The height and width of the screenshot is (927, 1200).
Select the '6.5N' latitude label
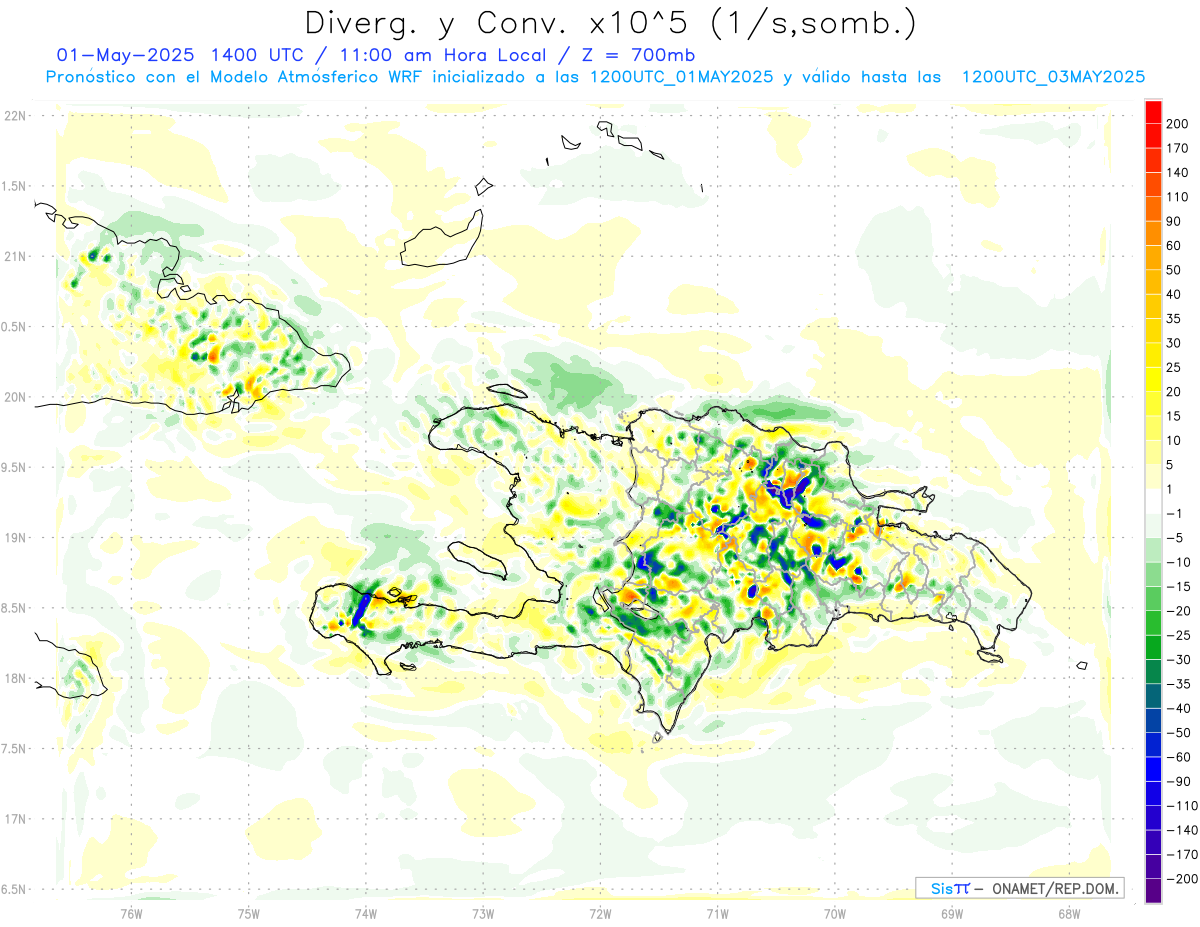14,889
